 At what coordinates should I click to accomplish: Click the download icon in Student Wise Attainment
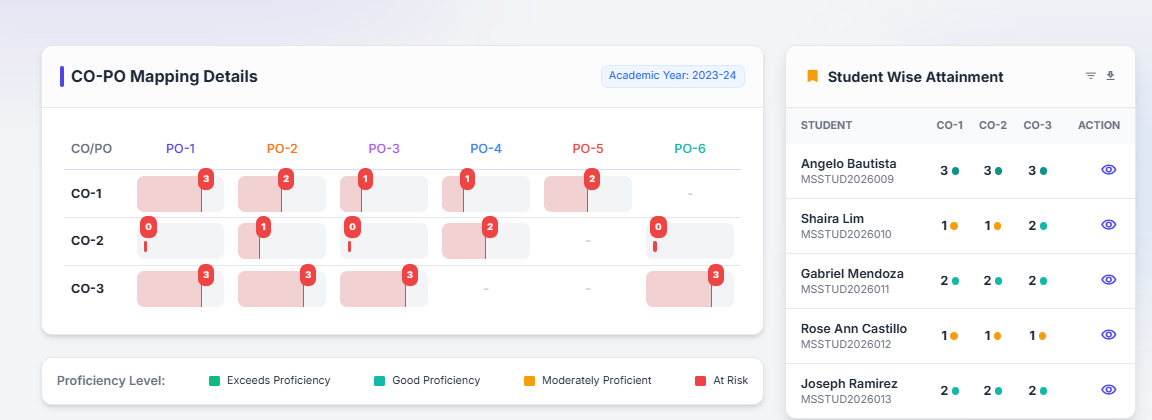[1110, 76]
